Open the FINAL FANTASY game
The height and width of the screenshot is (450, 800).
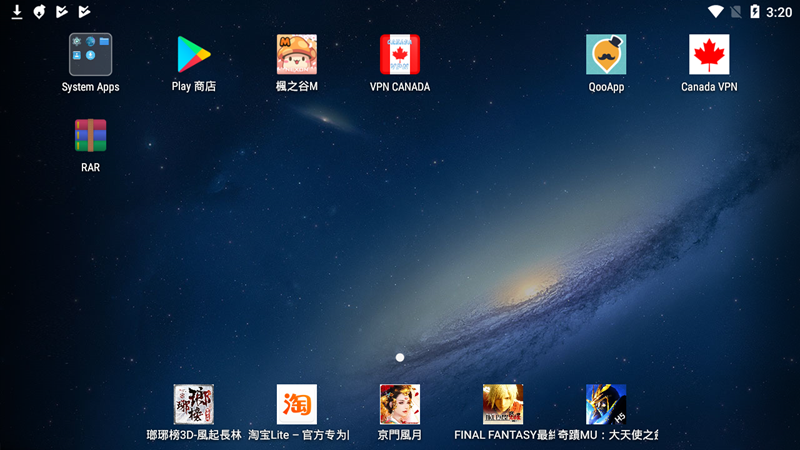pyautogui.click(x=503, y=405)
